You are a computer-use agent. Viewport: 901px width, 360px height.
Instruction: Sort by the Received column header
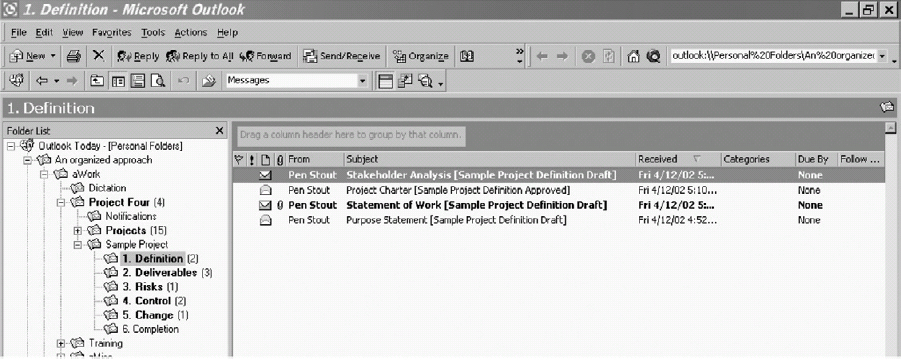677,159
